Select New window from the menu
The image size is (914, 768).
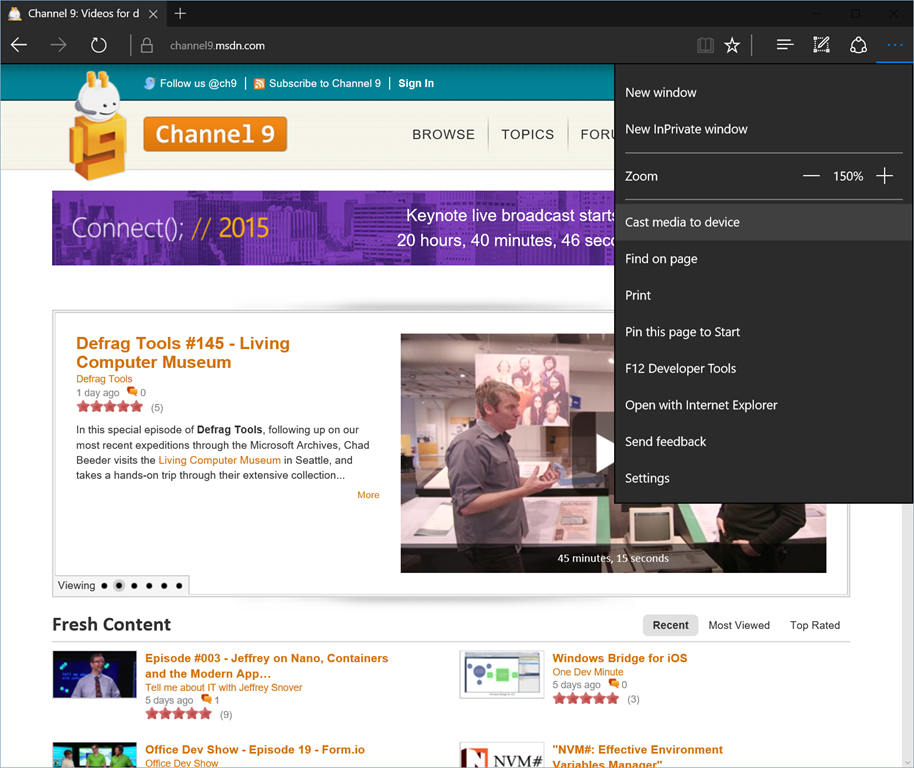(764, 93)
